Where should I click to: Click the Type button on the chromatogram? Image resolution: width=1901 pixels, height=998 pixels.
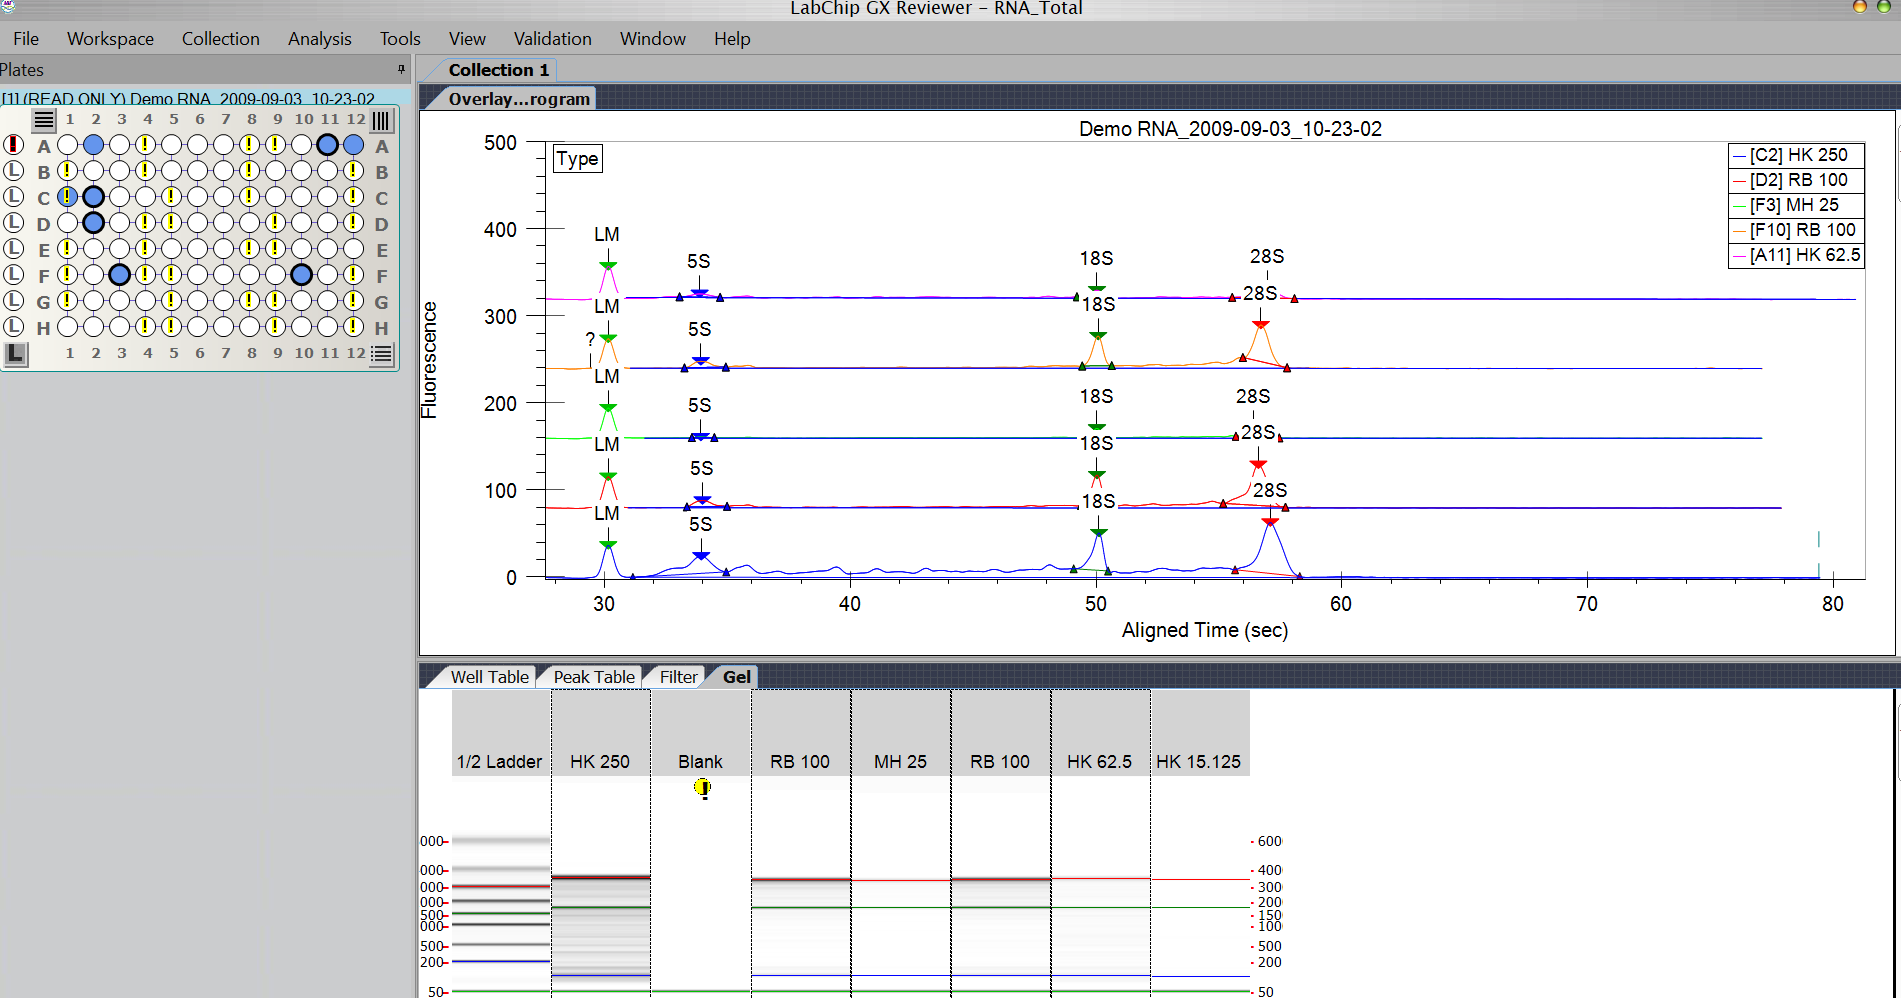(577, 158)
